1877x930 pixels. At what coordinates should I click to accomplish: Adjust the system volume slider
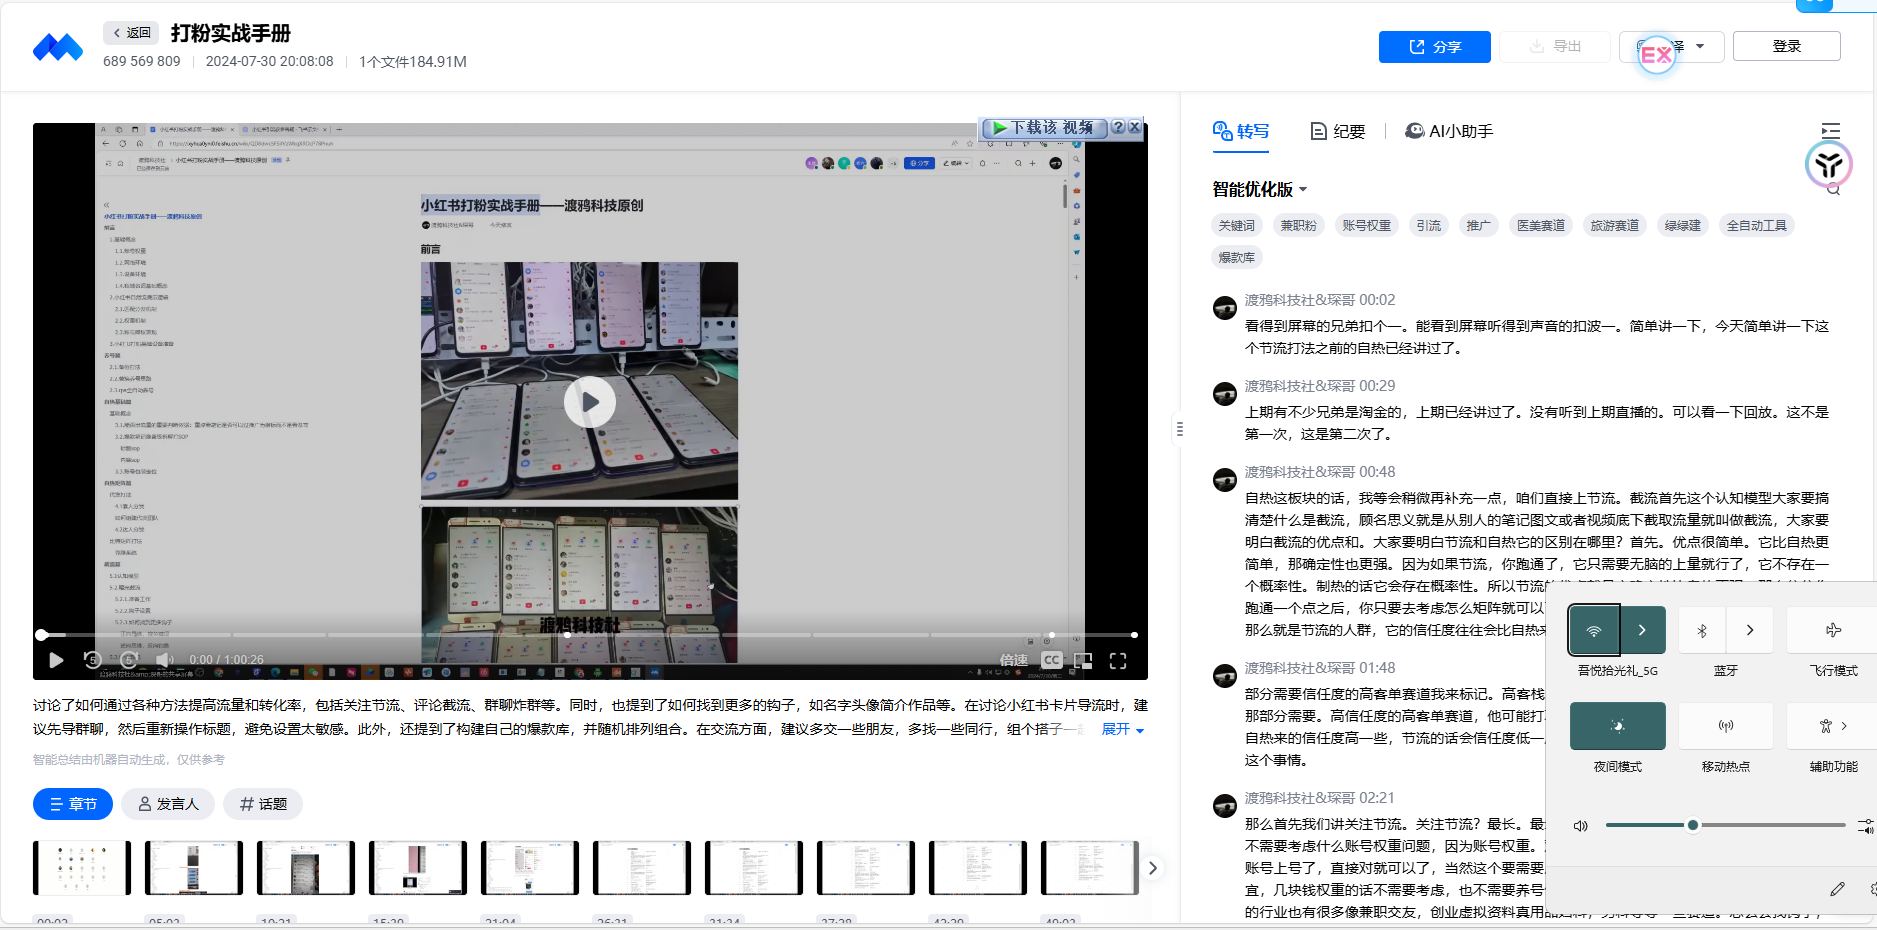(x=1726, y=825)
